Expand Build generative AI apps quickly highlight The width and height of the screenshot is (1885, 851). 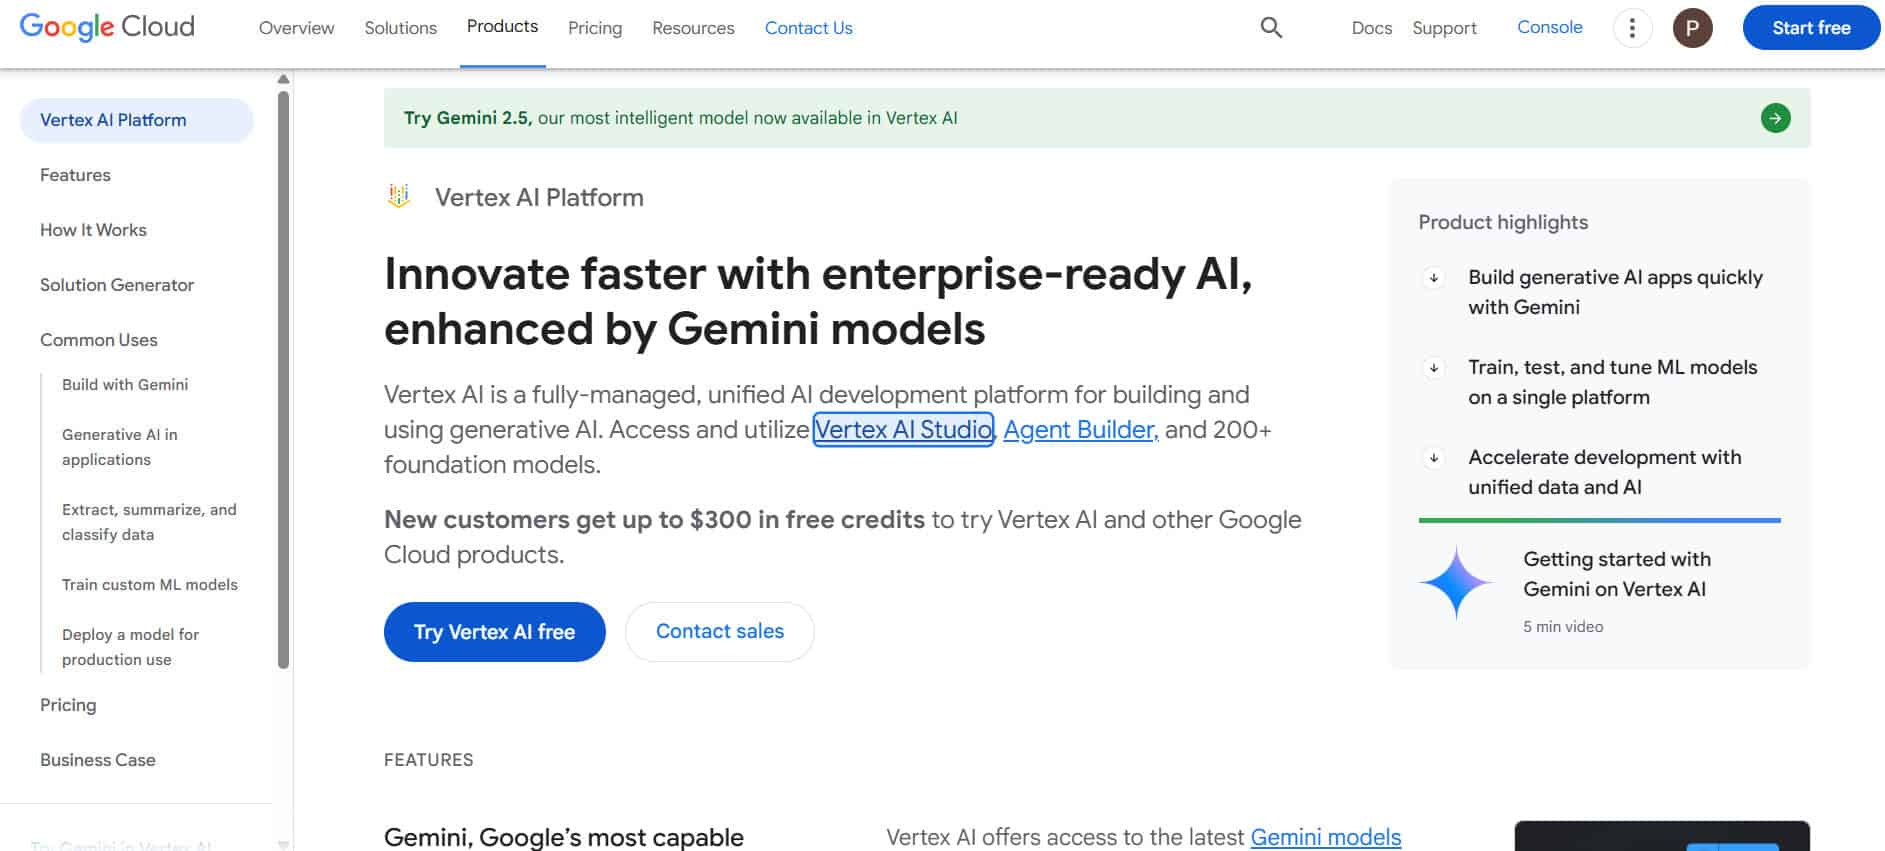[1434, 278]
